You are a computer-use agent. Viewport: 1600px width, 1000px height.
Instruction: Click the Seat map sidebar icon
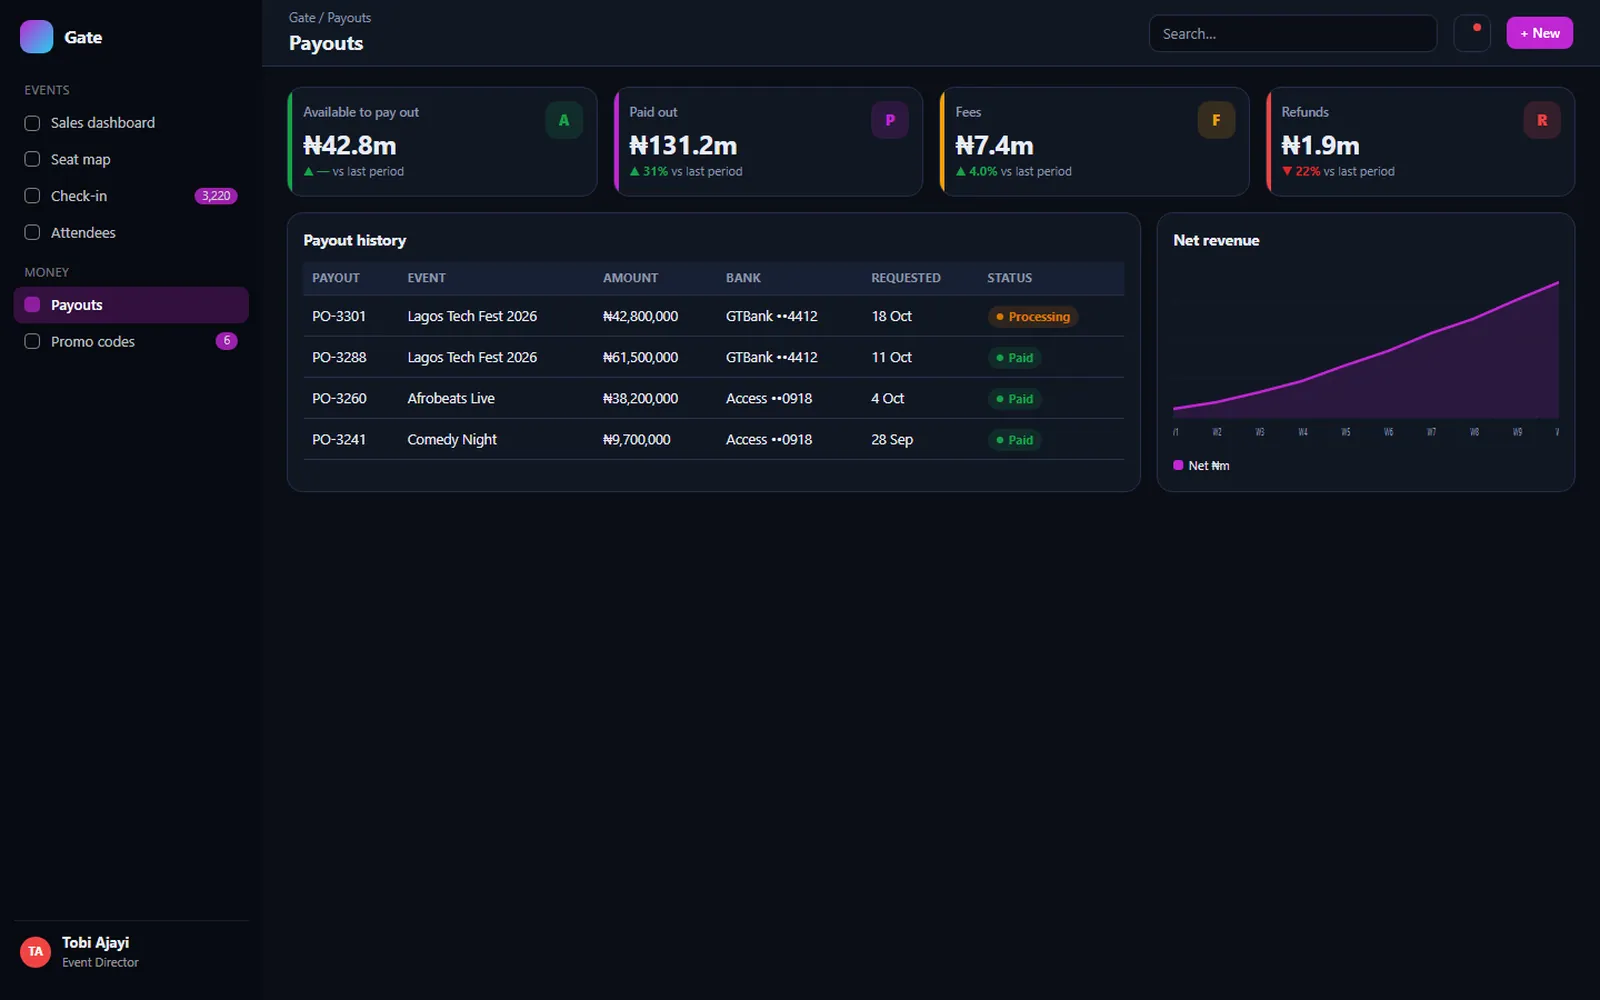click(32, 160)
